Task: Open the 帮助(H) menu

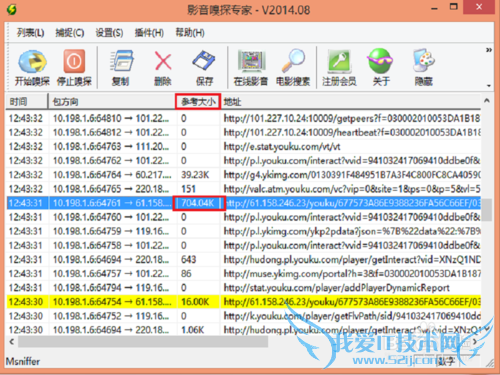Action: (190, 33)
